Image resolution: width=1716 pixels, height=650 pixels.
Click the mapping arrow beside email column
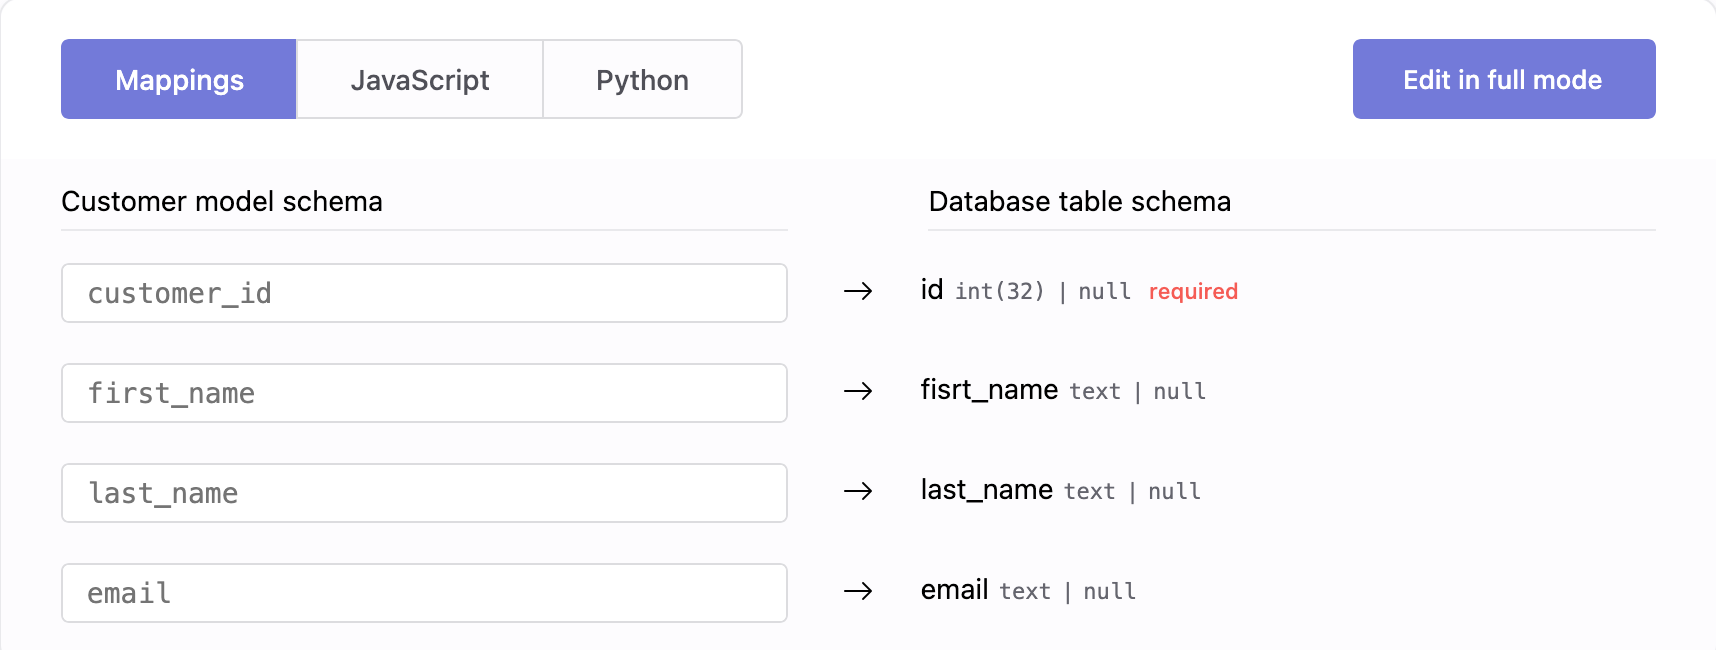[858, 591]
